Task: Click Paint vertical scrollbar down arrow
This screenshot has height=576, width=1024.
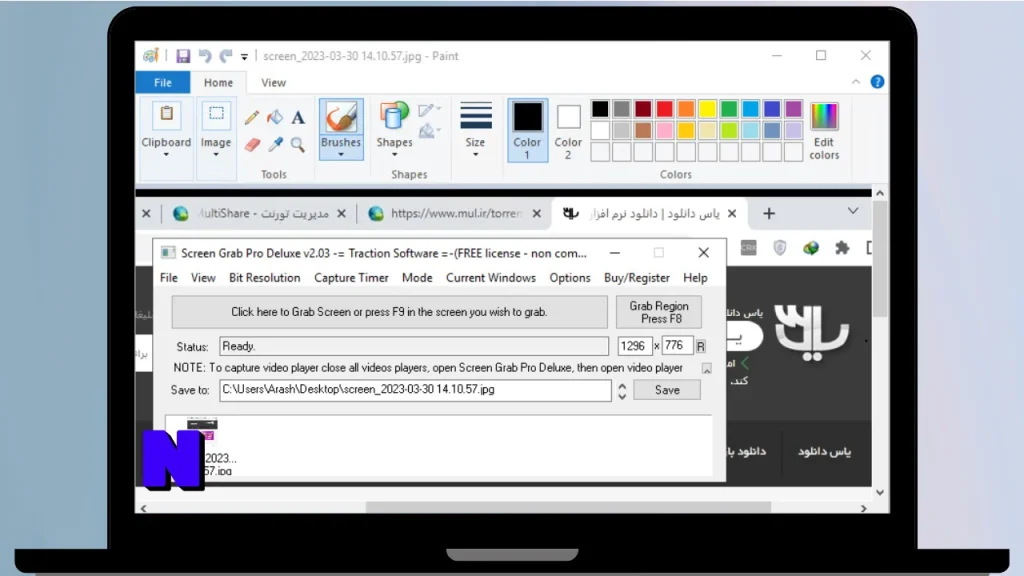Action: 880,493
